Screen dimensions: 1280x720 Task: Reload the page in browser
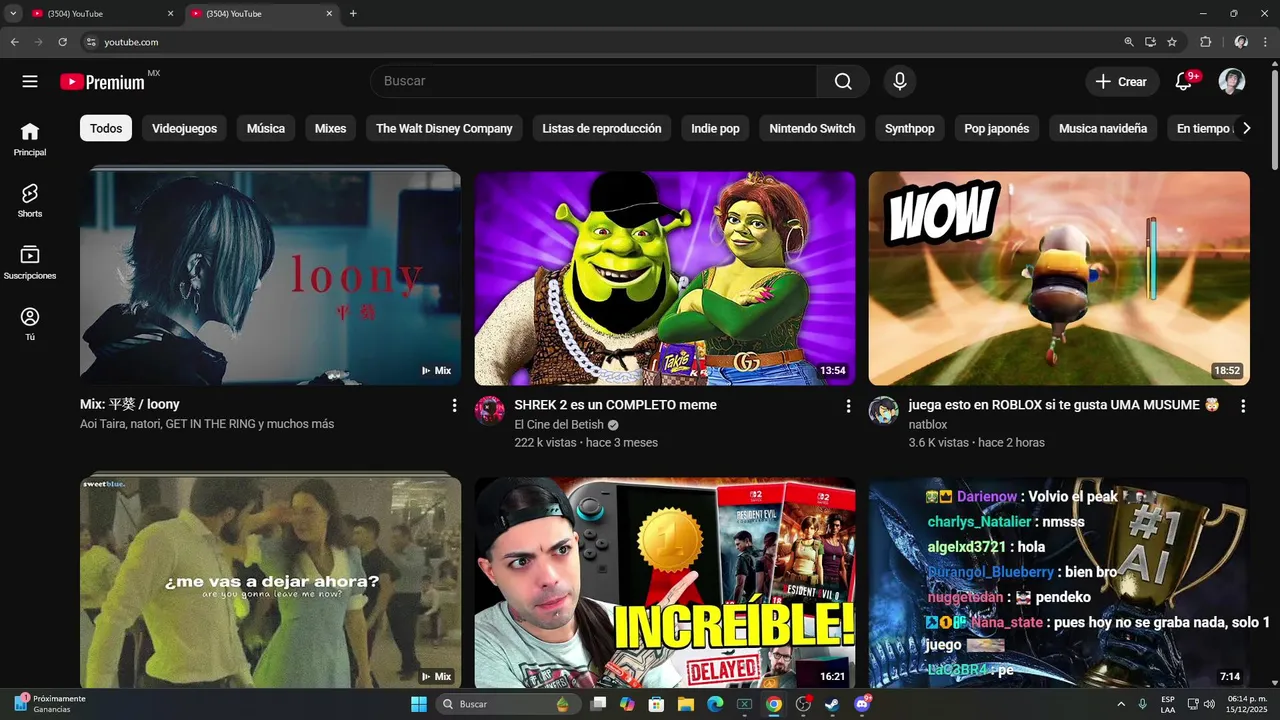click(62, 42)
